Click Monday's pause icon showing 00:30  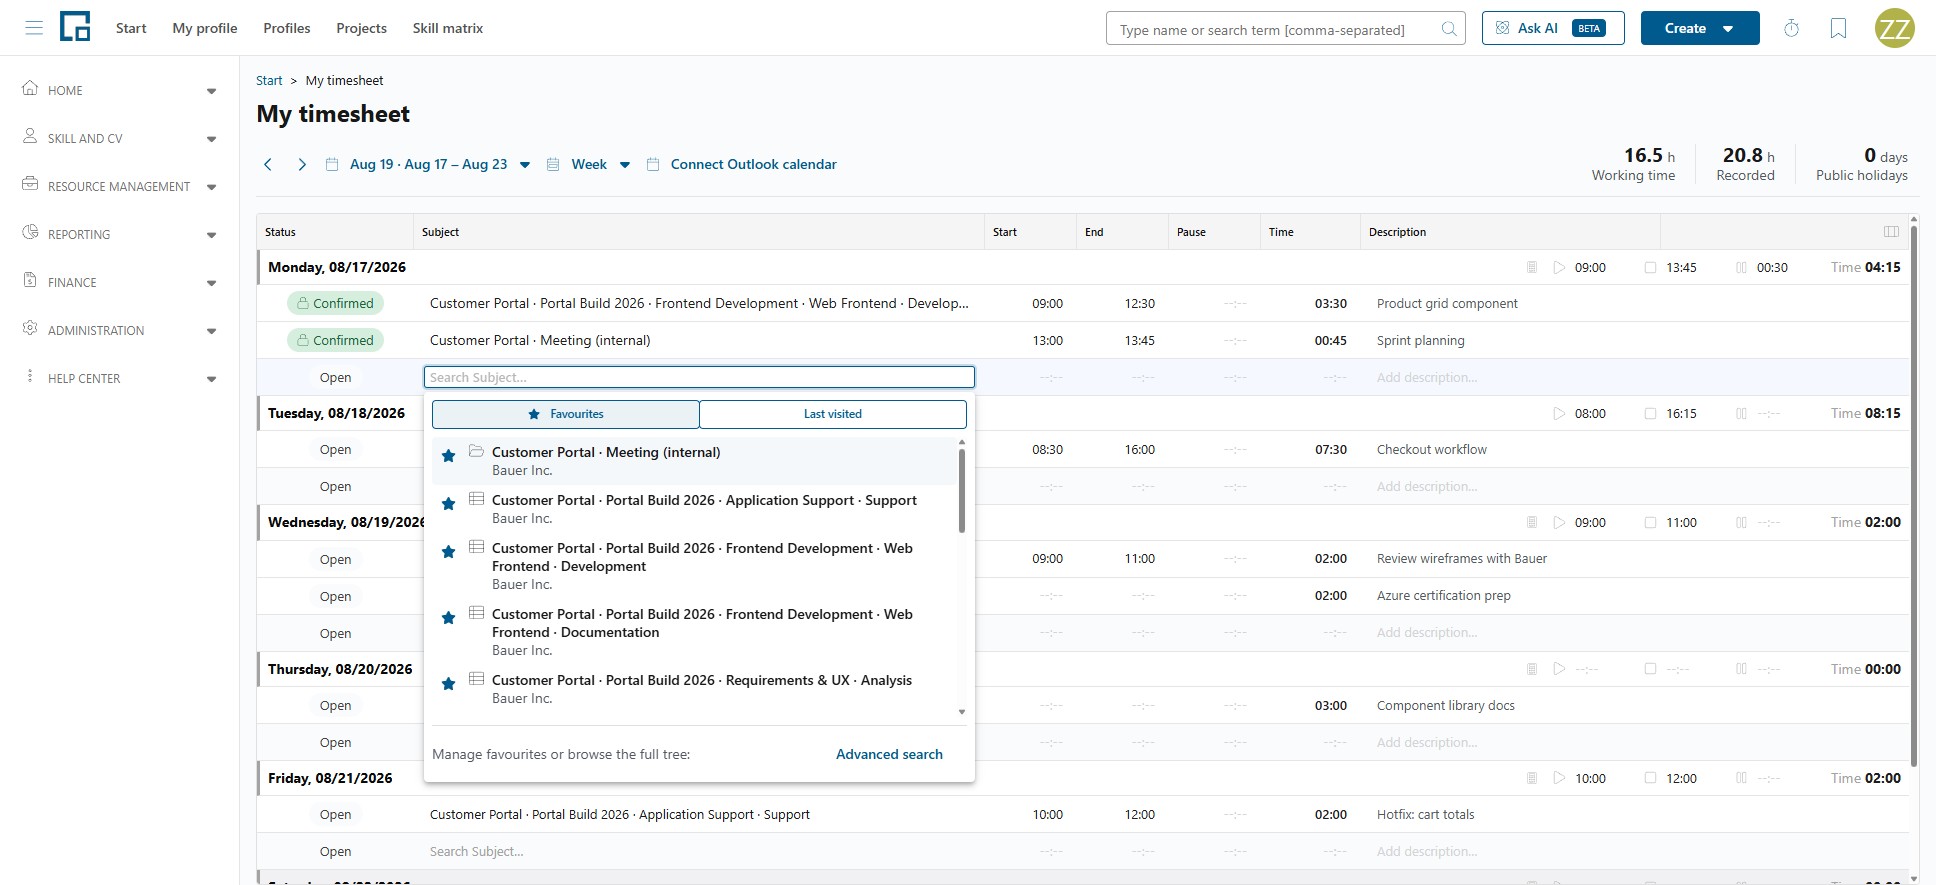tap(1741, 267)
